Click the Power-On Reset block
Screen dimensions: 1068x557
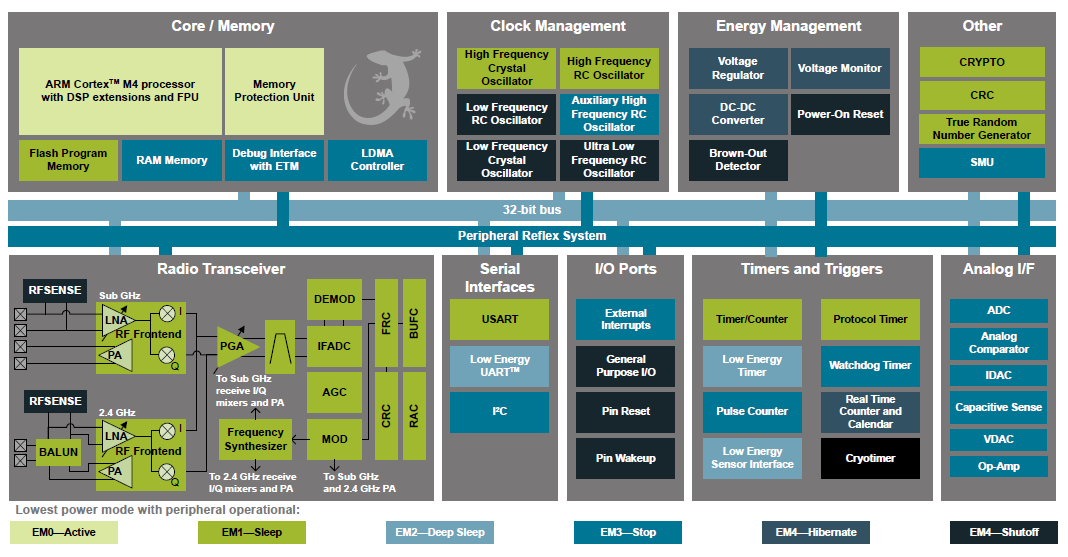click(840, 114)
